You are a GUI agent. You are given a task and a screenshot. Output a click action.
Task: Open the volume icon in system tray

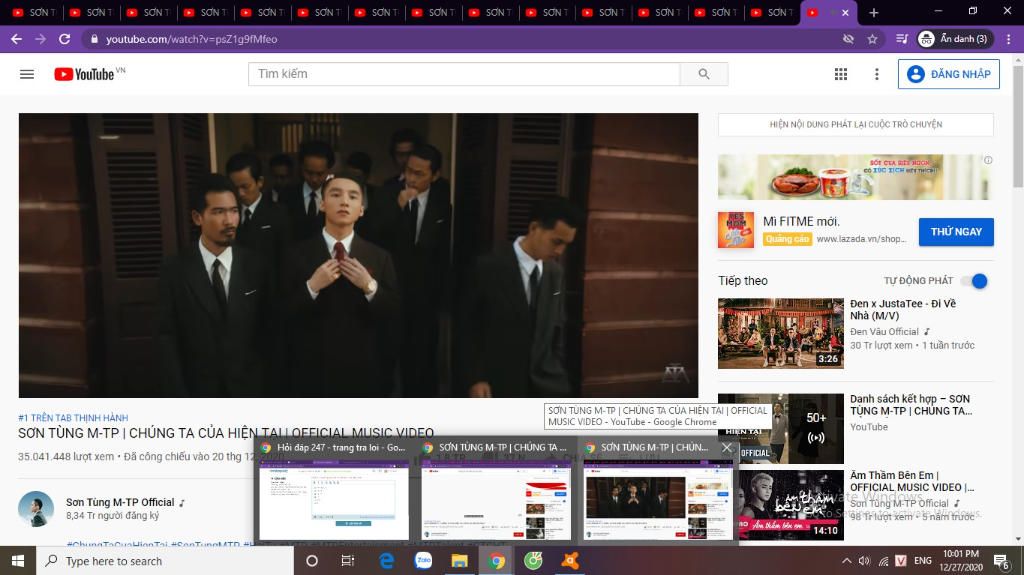[865, 561]
